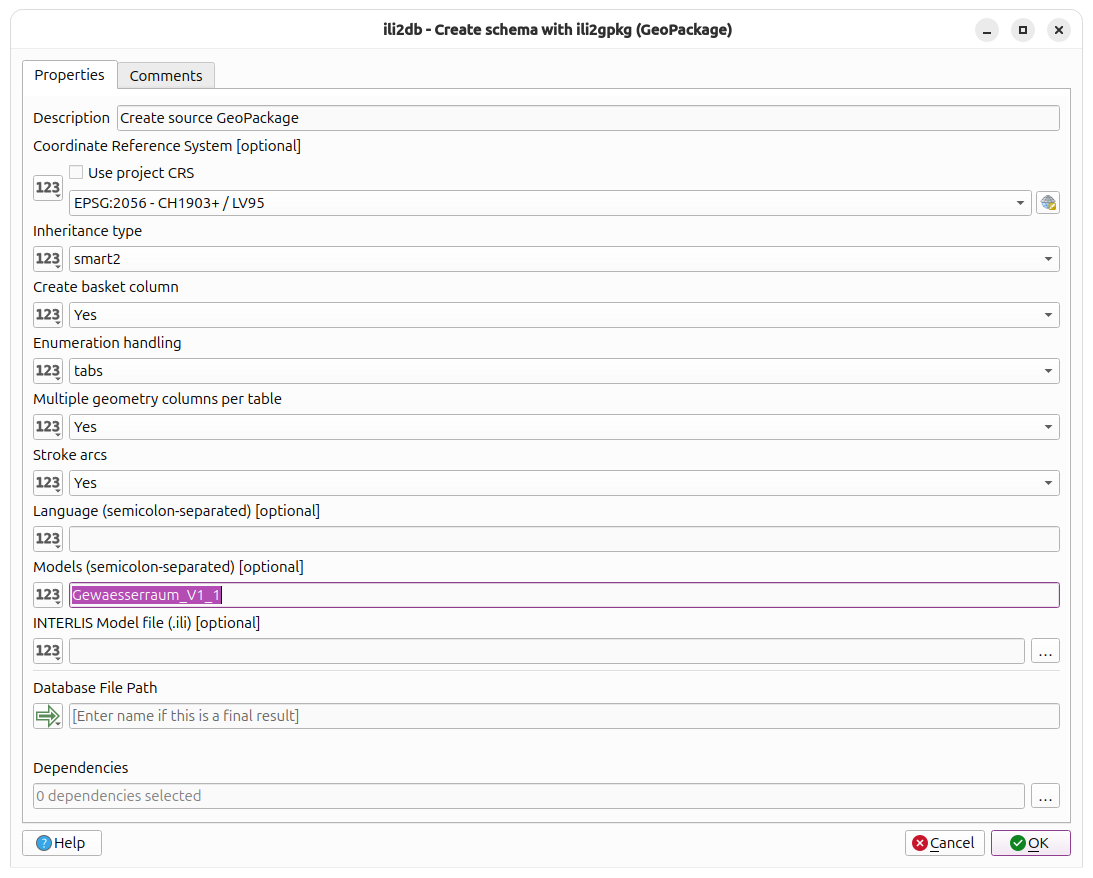This screenshot has width=1093, height=878.
Task: Click the Models field containing Gewaesserraum_V1_1
Action: (564, 595)
